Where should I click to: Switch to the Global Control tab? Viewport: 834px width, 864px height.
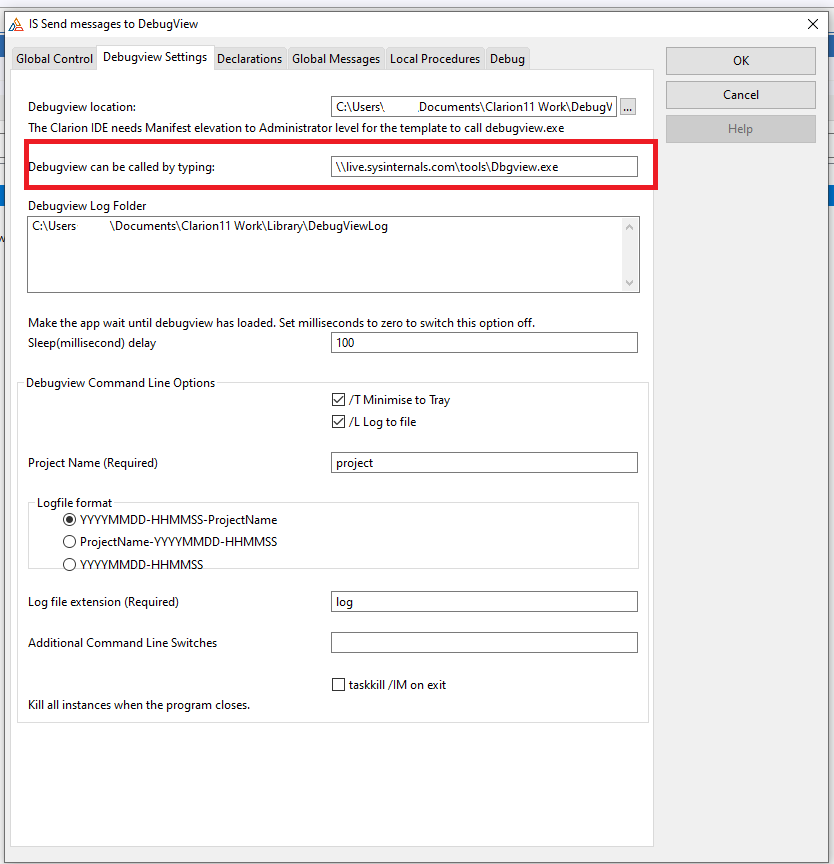tap(54, 59)
